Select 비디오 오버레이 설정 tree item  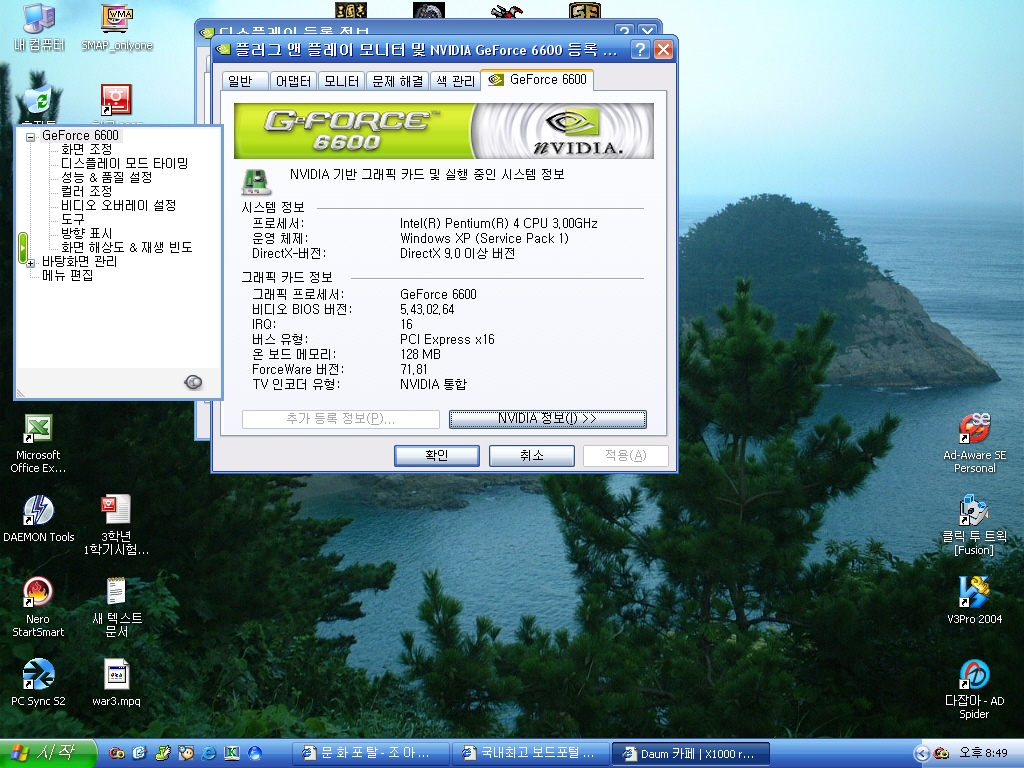(x=119, y=205)
